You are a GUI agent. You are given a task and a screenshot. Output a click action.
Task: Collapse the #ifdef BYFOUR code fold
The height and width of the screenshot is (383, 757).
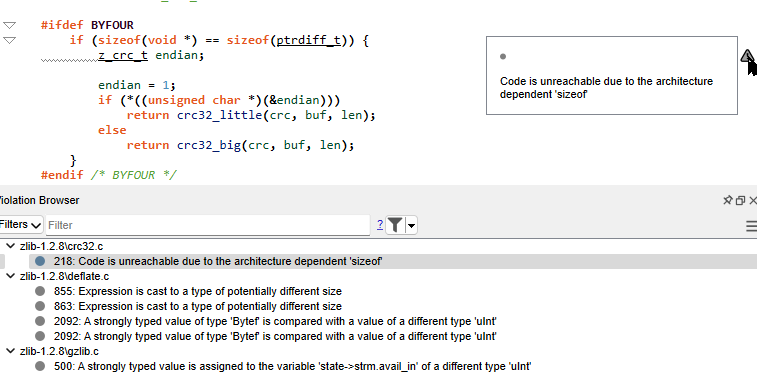(x=9, y=25)
